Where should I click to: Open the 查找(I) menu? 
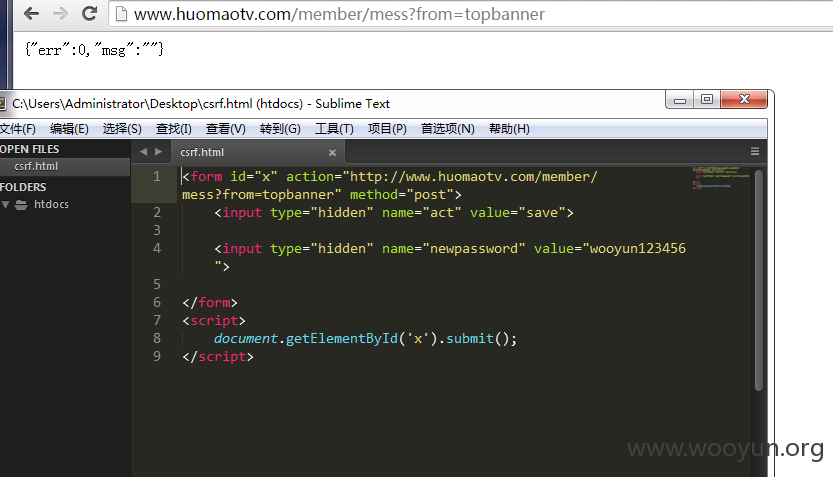pyautogui.click(x=173, y=129)
